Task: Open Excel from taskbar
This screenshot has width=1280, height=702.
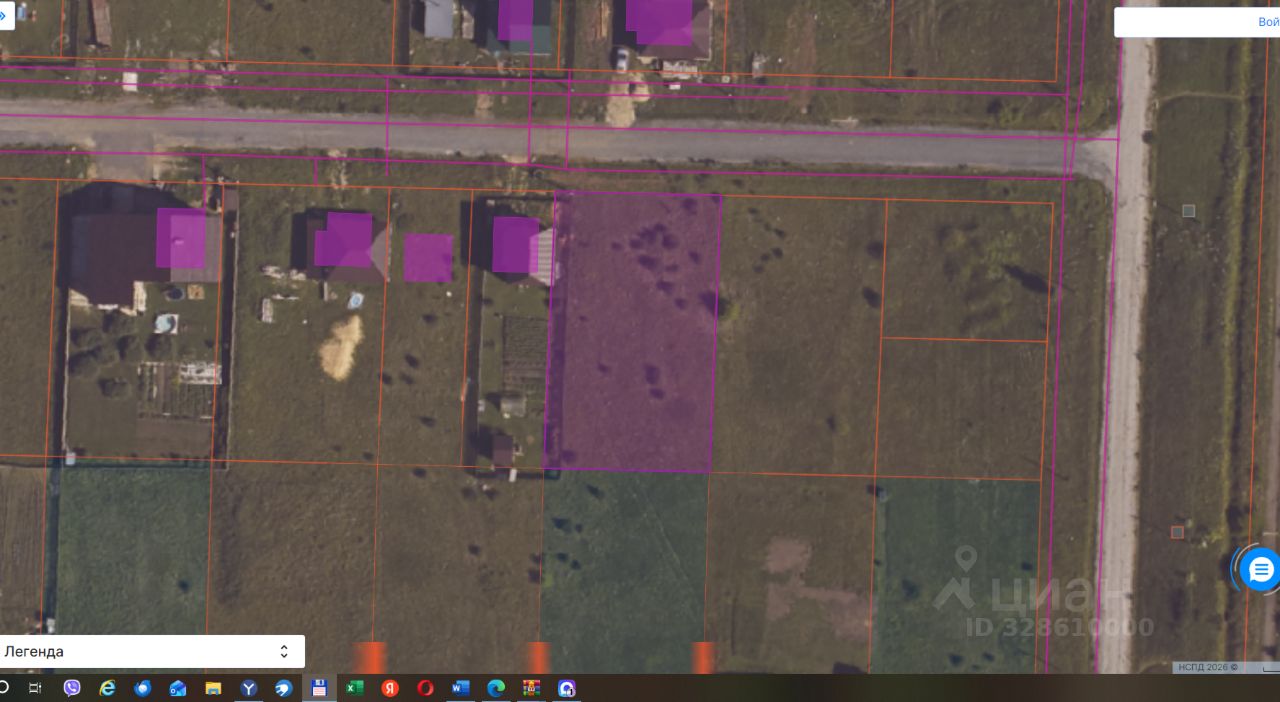Action: 354,688
